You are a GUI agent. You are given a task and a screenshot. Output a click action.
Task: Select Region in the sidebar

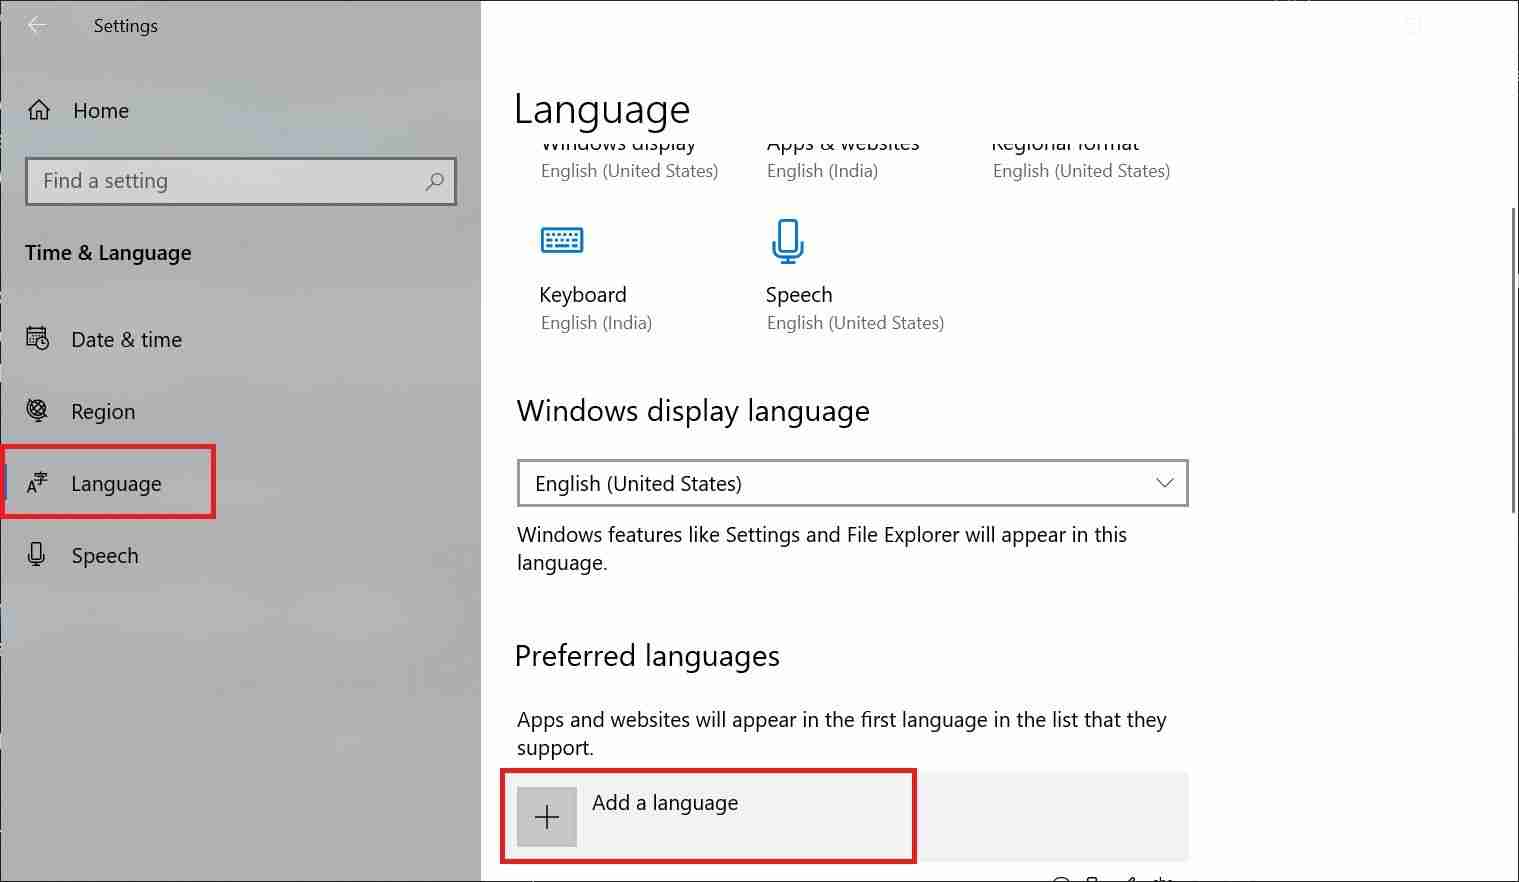103,411
